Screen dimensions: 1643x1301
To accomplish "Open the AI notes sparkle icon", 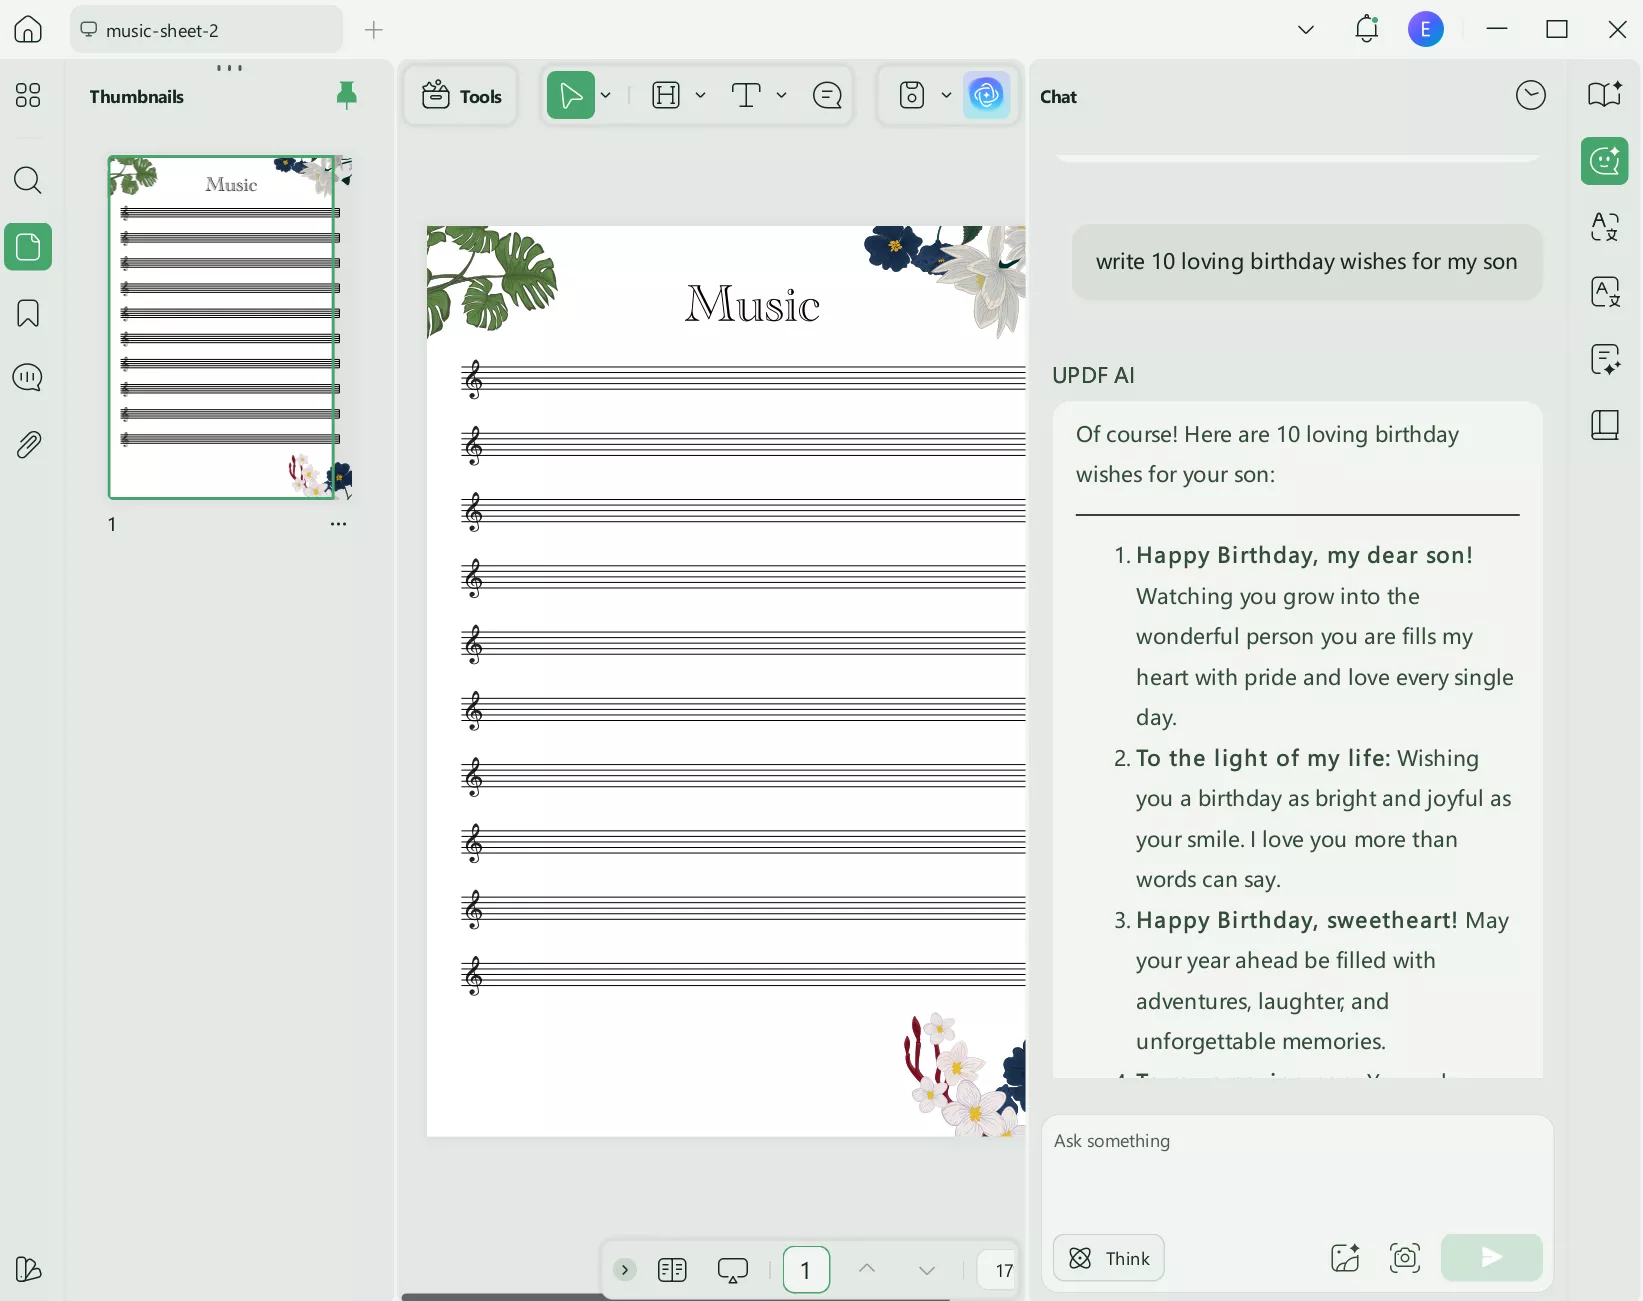I will point(1605,359).
